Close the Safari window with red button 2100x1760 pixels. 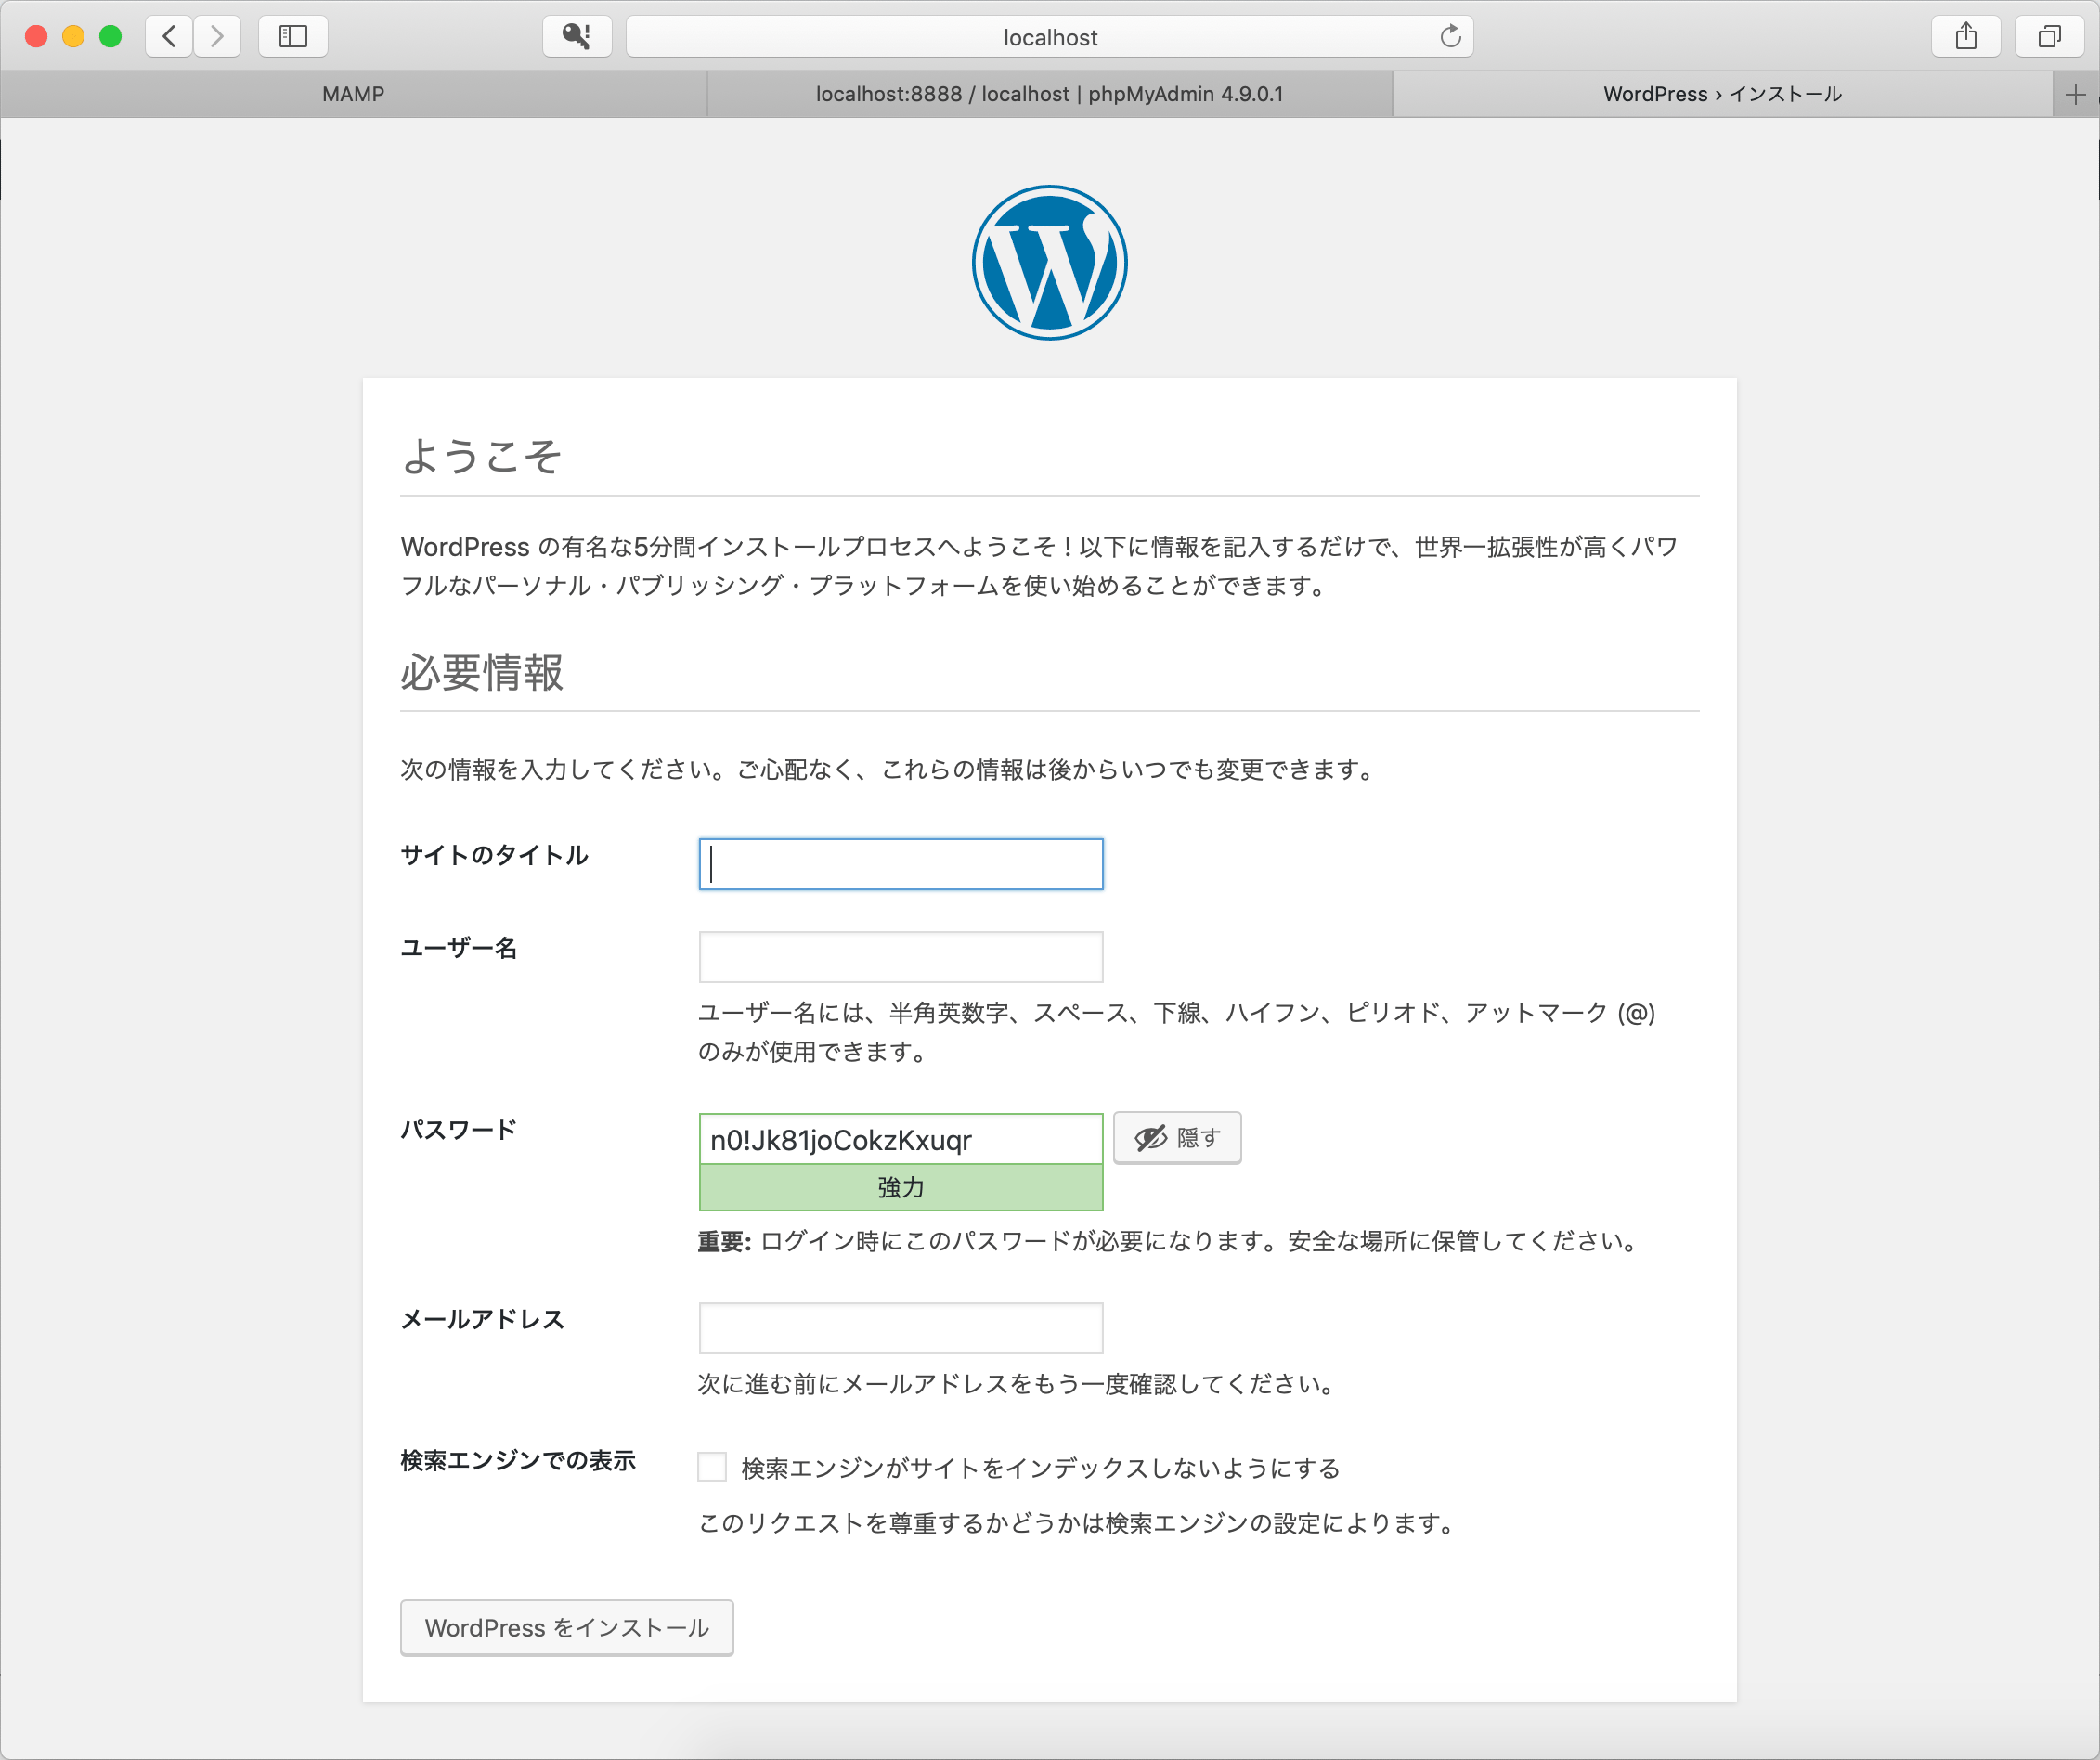pos(36,37)
